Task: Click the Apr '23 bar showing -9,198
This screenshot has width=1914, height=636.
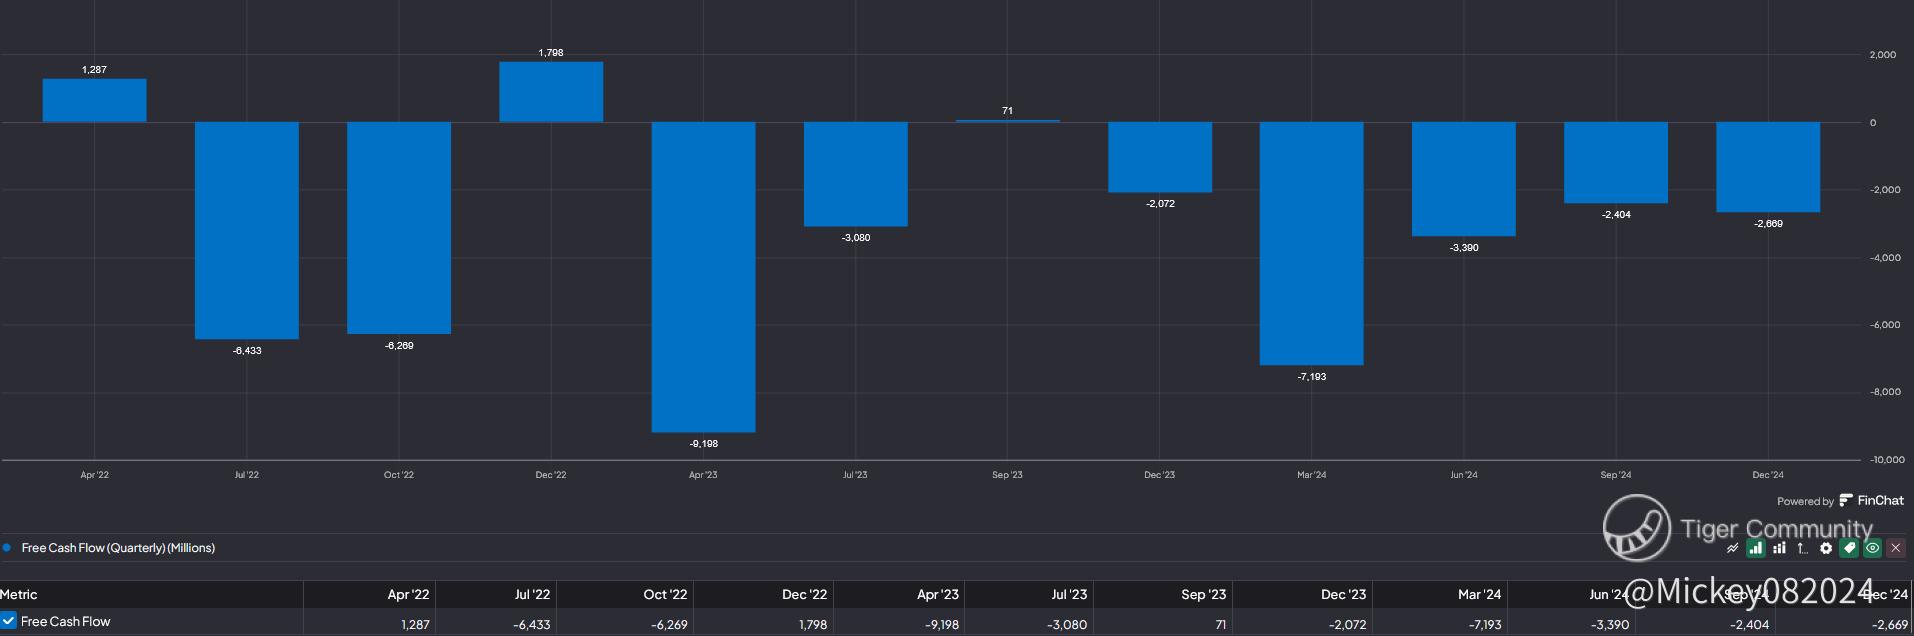Action: 703,277
